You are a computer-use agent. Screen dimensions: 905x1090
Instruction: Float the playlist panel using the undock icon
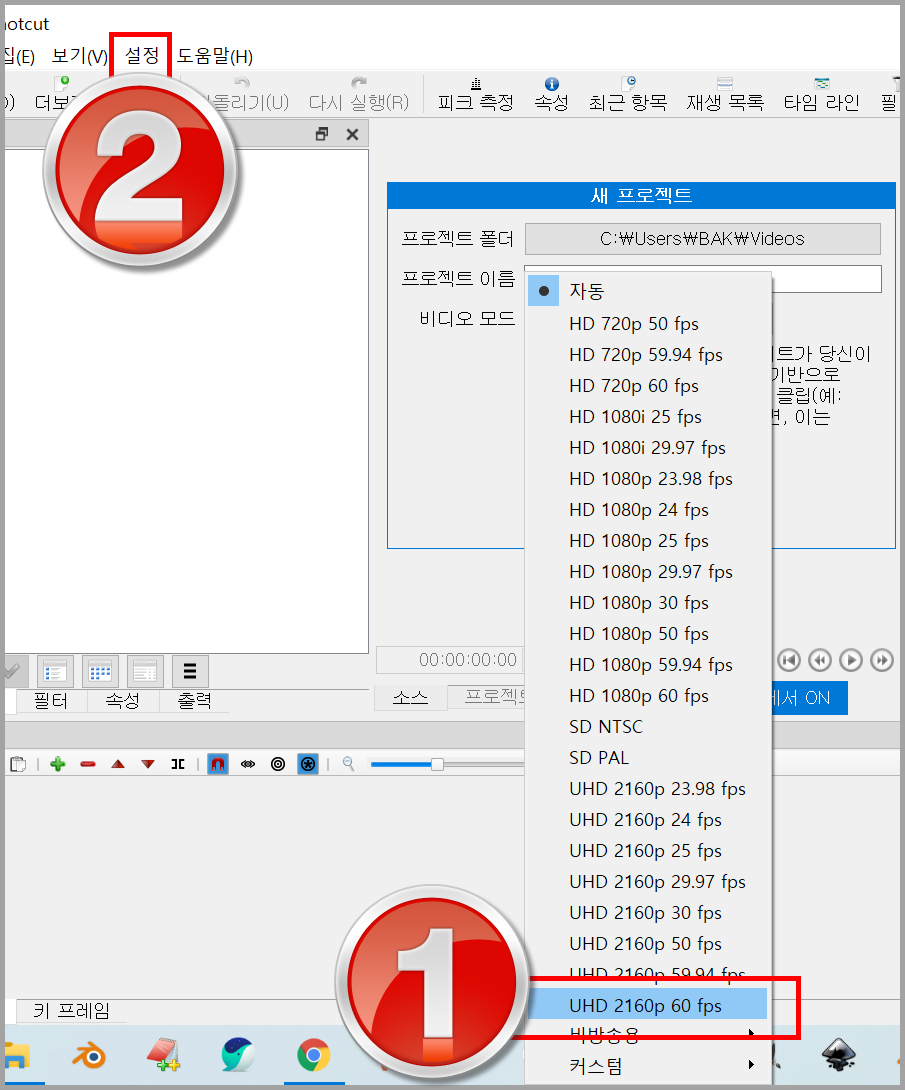[322, 134]
